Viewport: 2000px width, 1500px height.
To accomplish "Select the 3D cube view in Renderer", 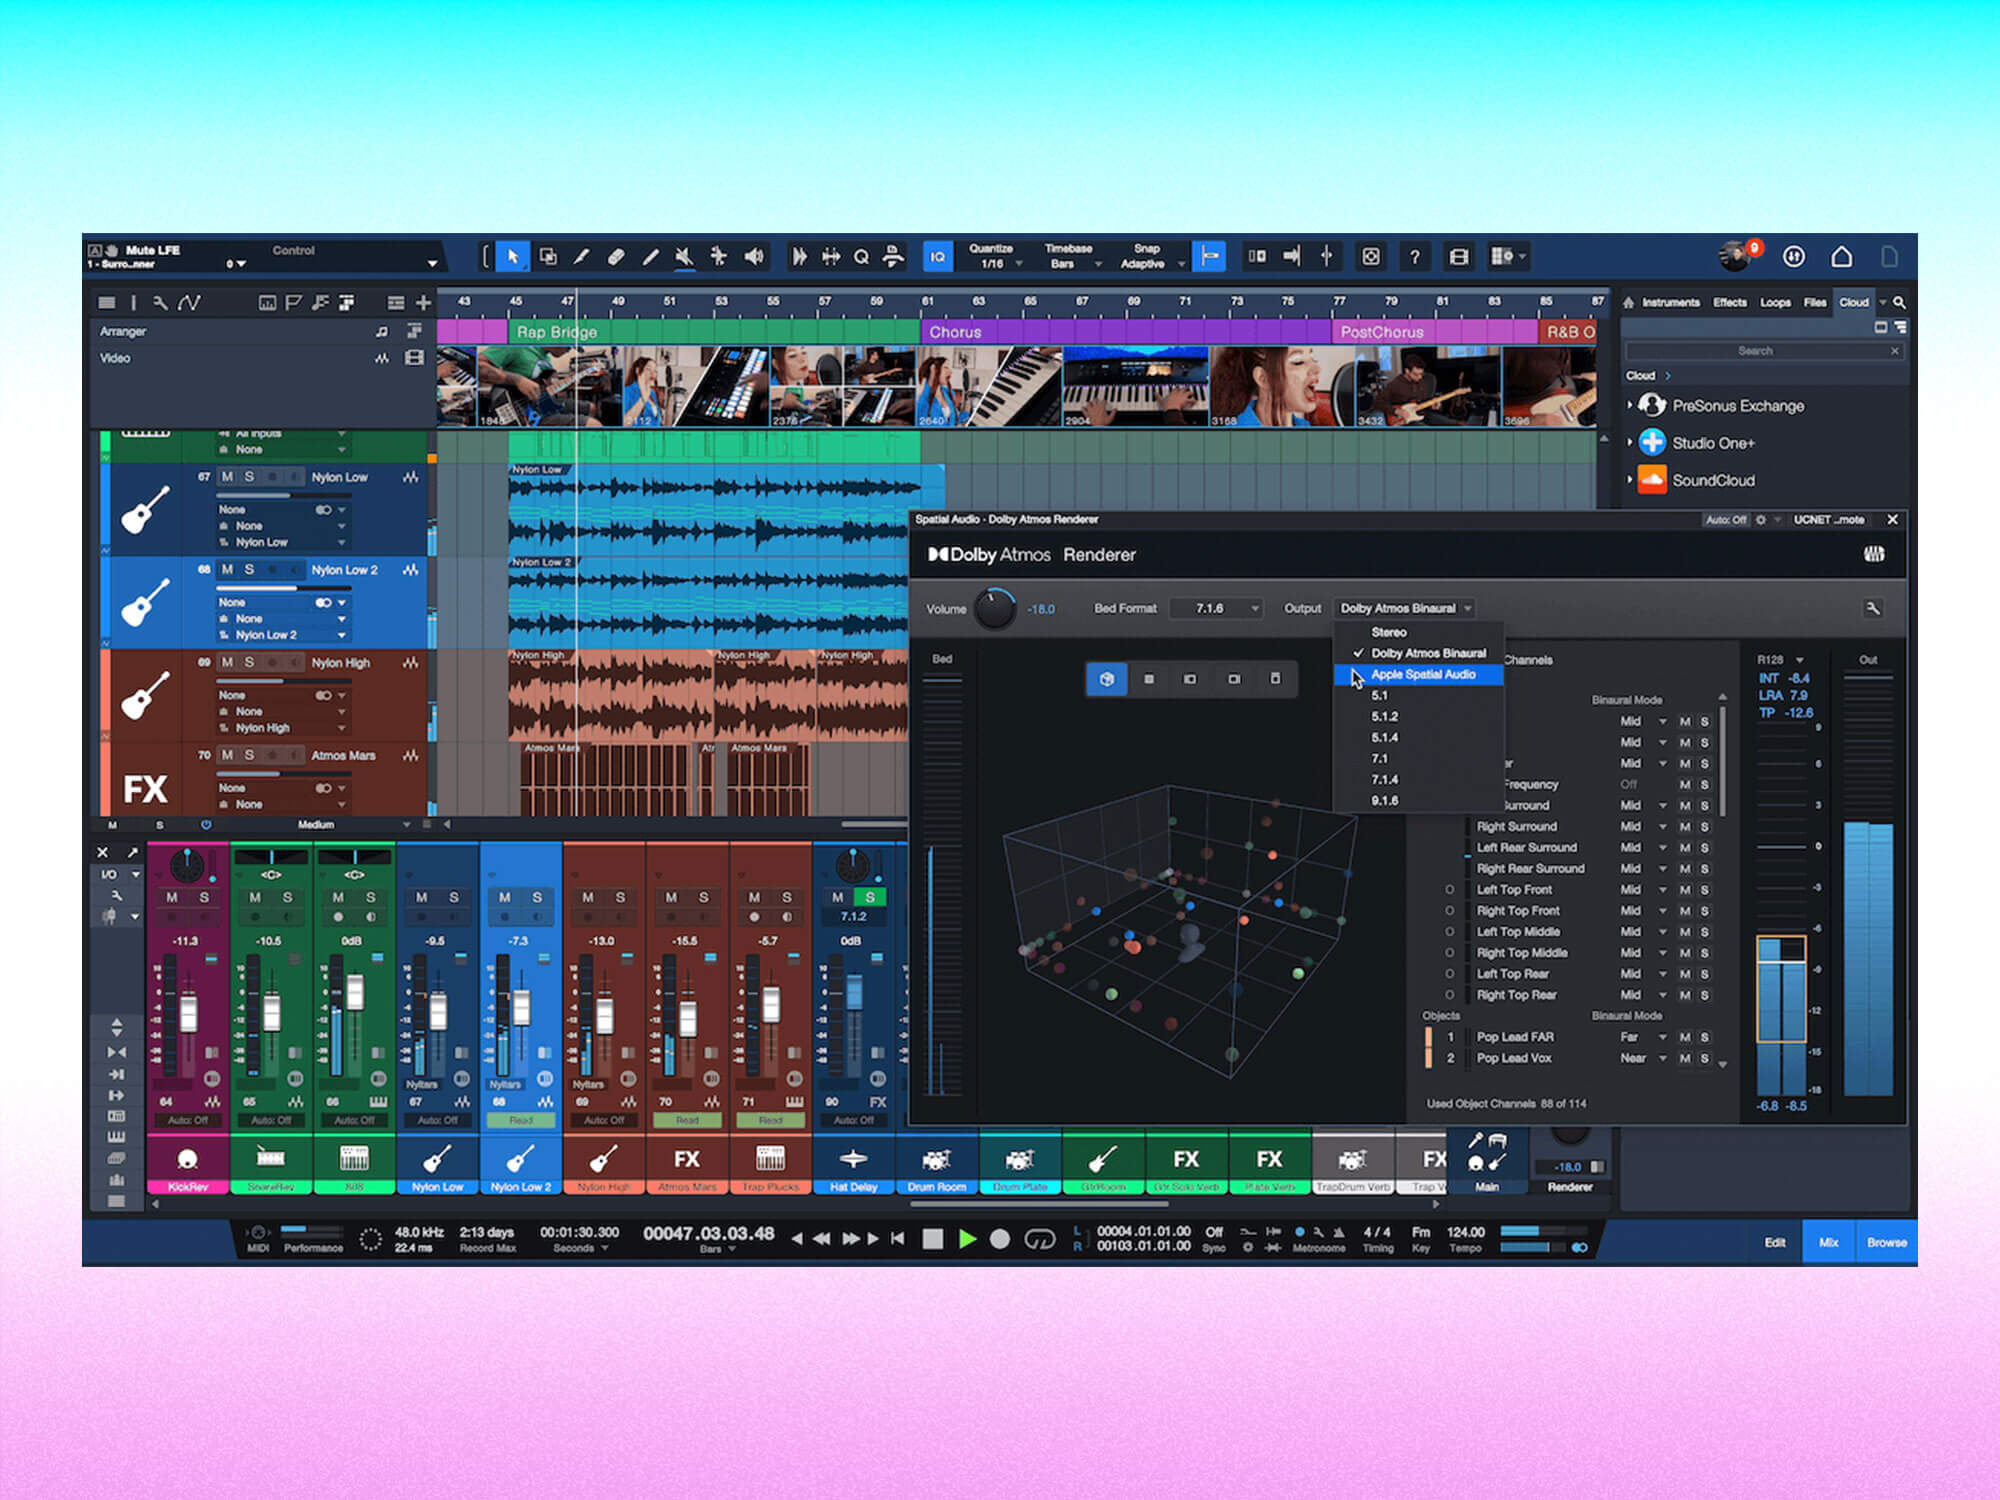I will [1106, 679].
